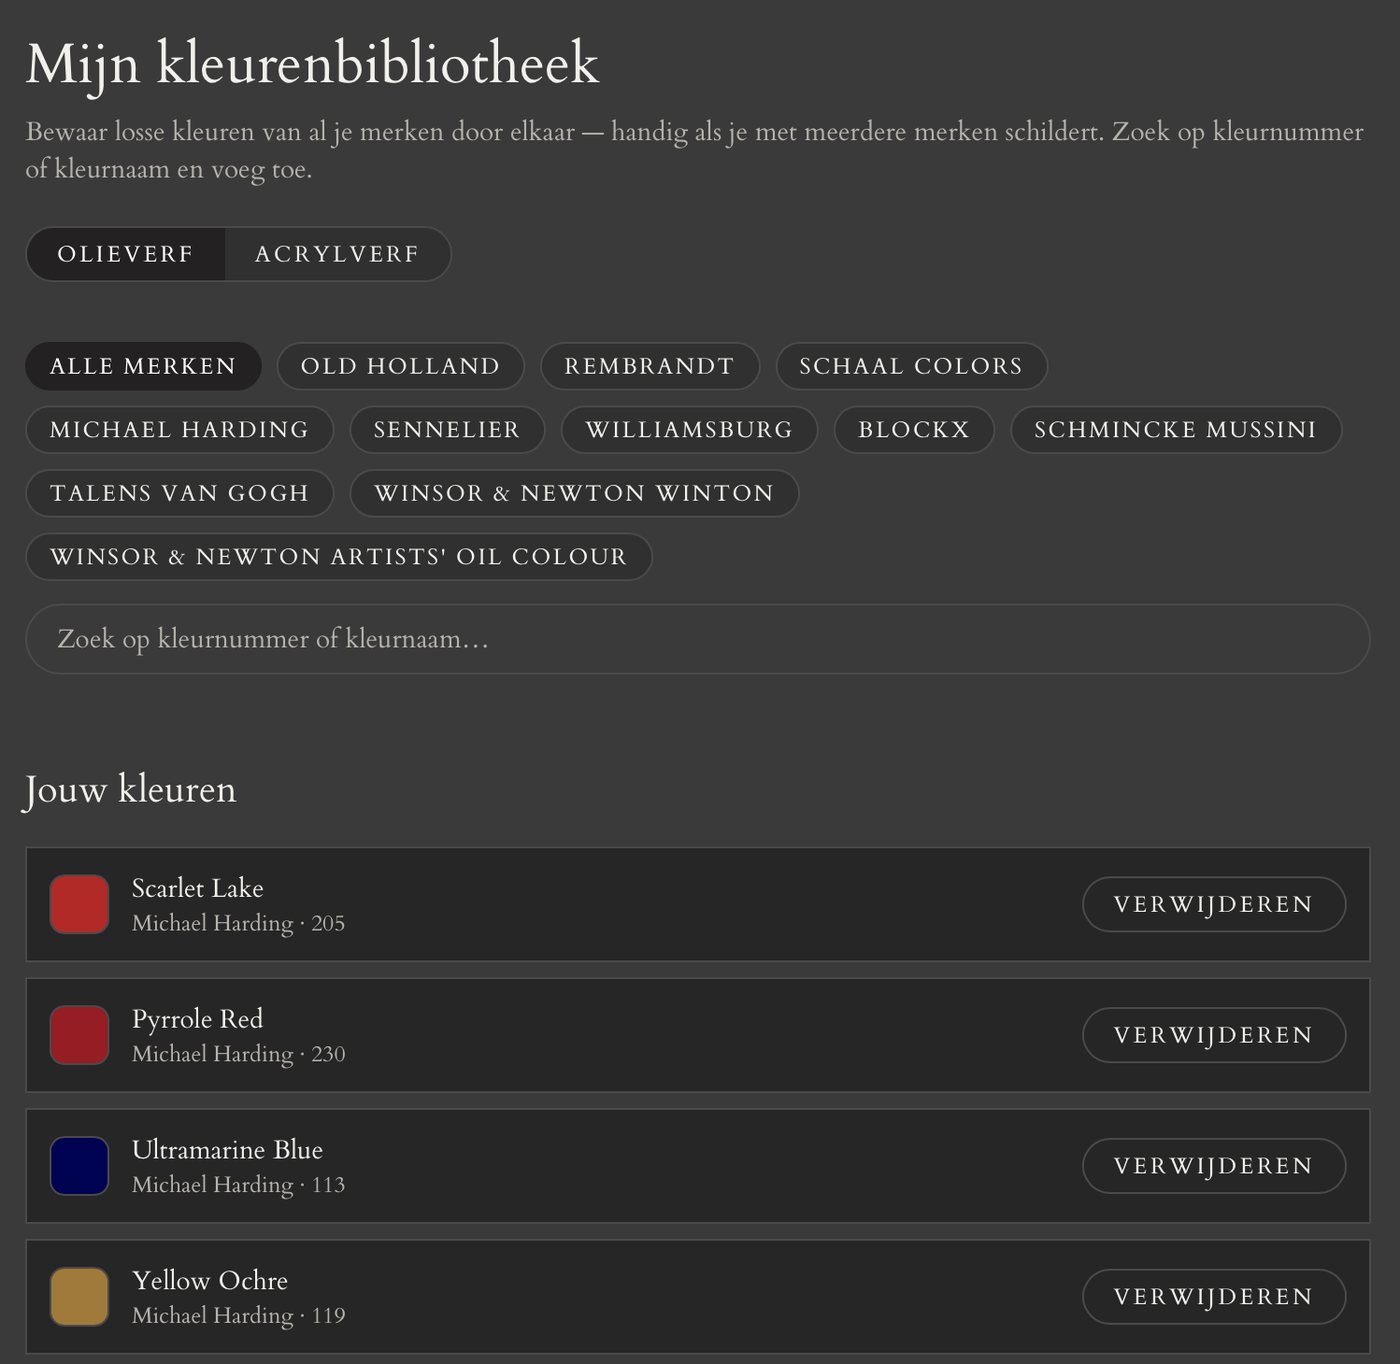Filter by Old Holland brand

400,366
